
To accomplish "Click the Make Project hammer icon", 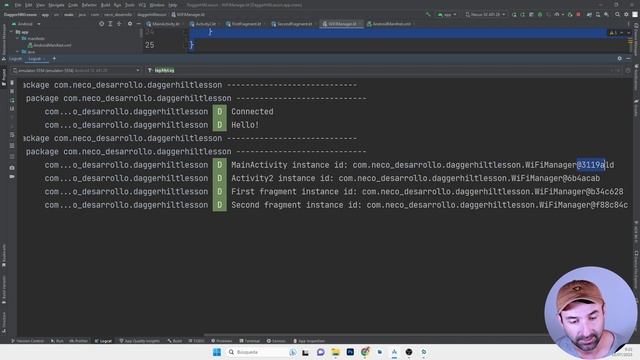I will (428, 14).
